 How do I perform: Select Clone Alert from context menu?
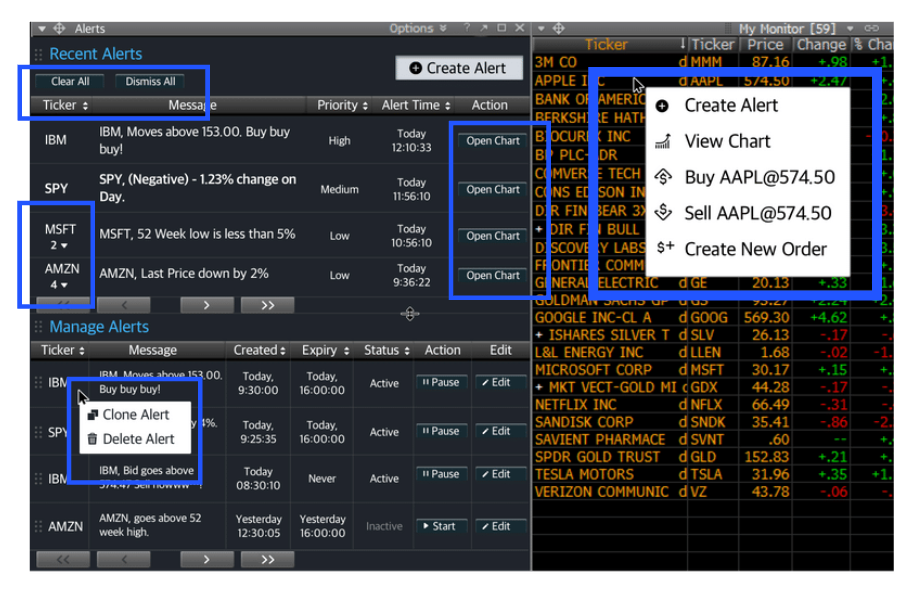tap(135, 415)
